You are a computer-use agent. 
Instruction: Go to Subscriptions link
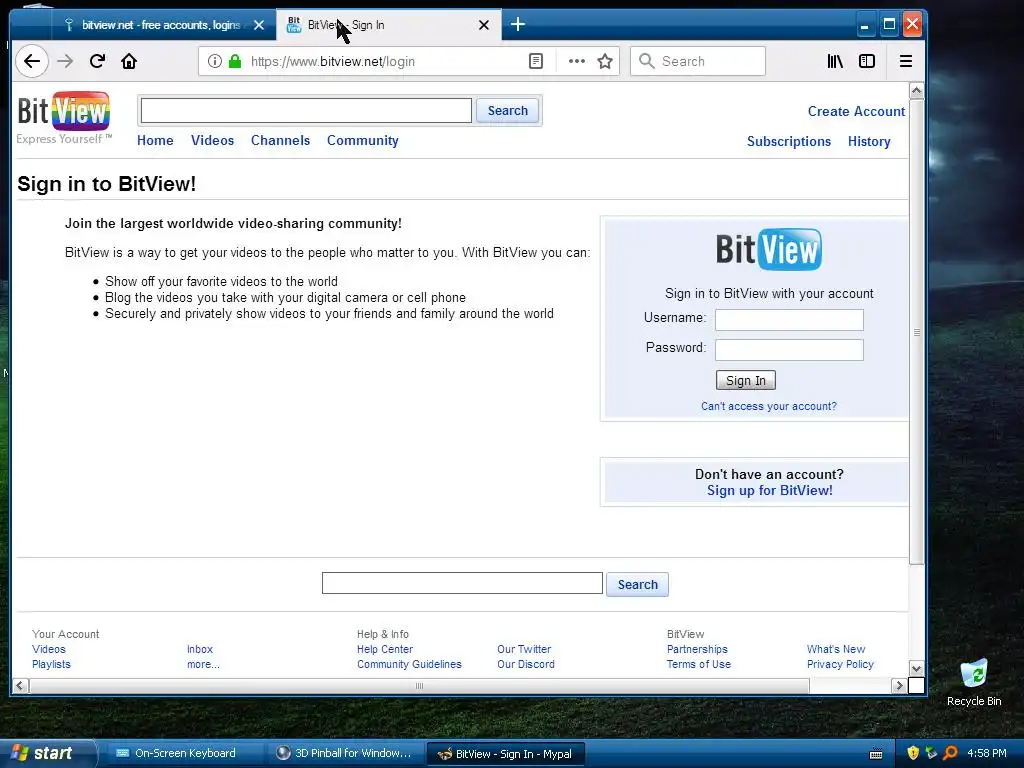pos(789,142)
